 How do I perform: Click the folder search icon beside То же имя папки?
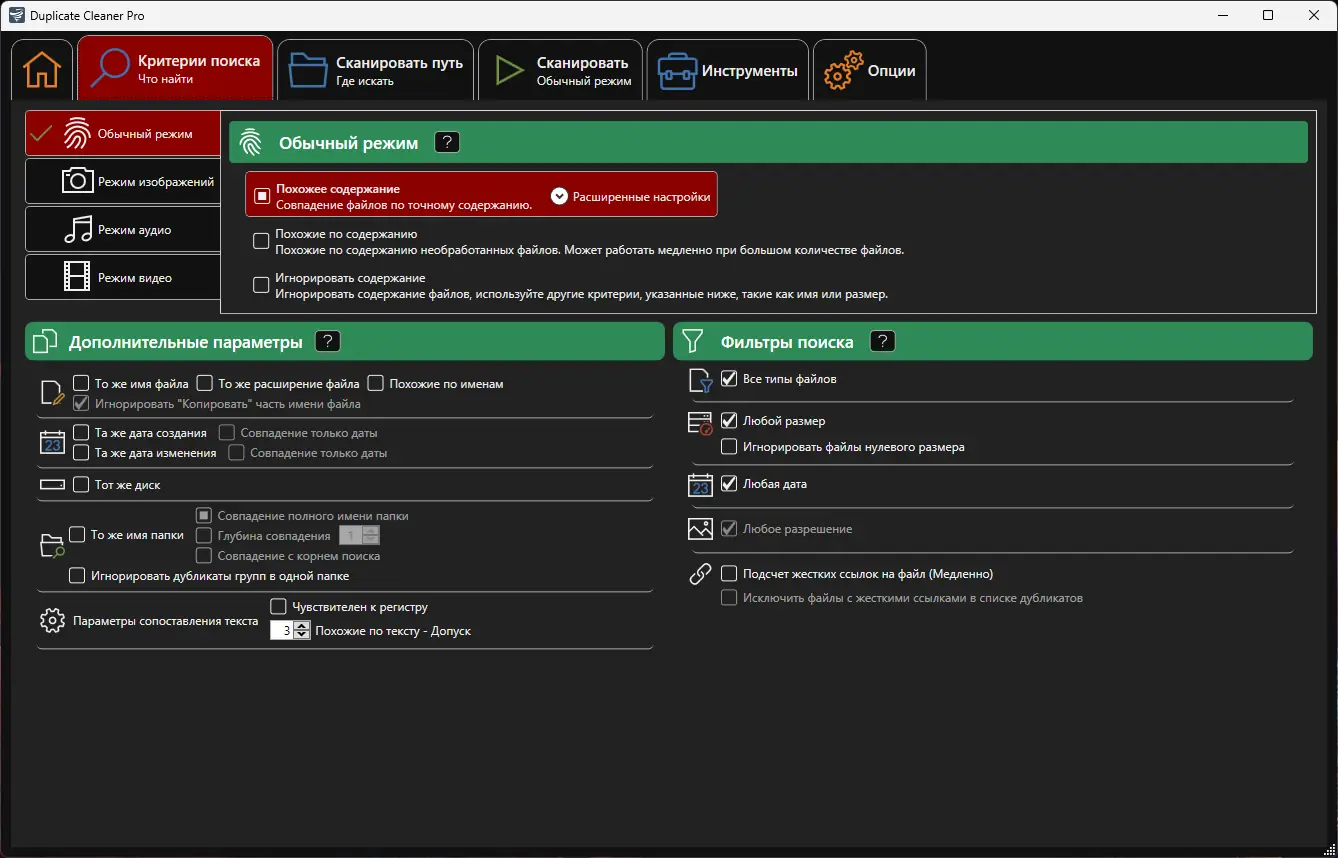(x=52, y=545)
